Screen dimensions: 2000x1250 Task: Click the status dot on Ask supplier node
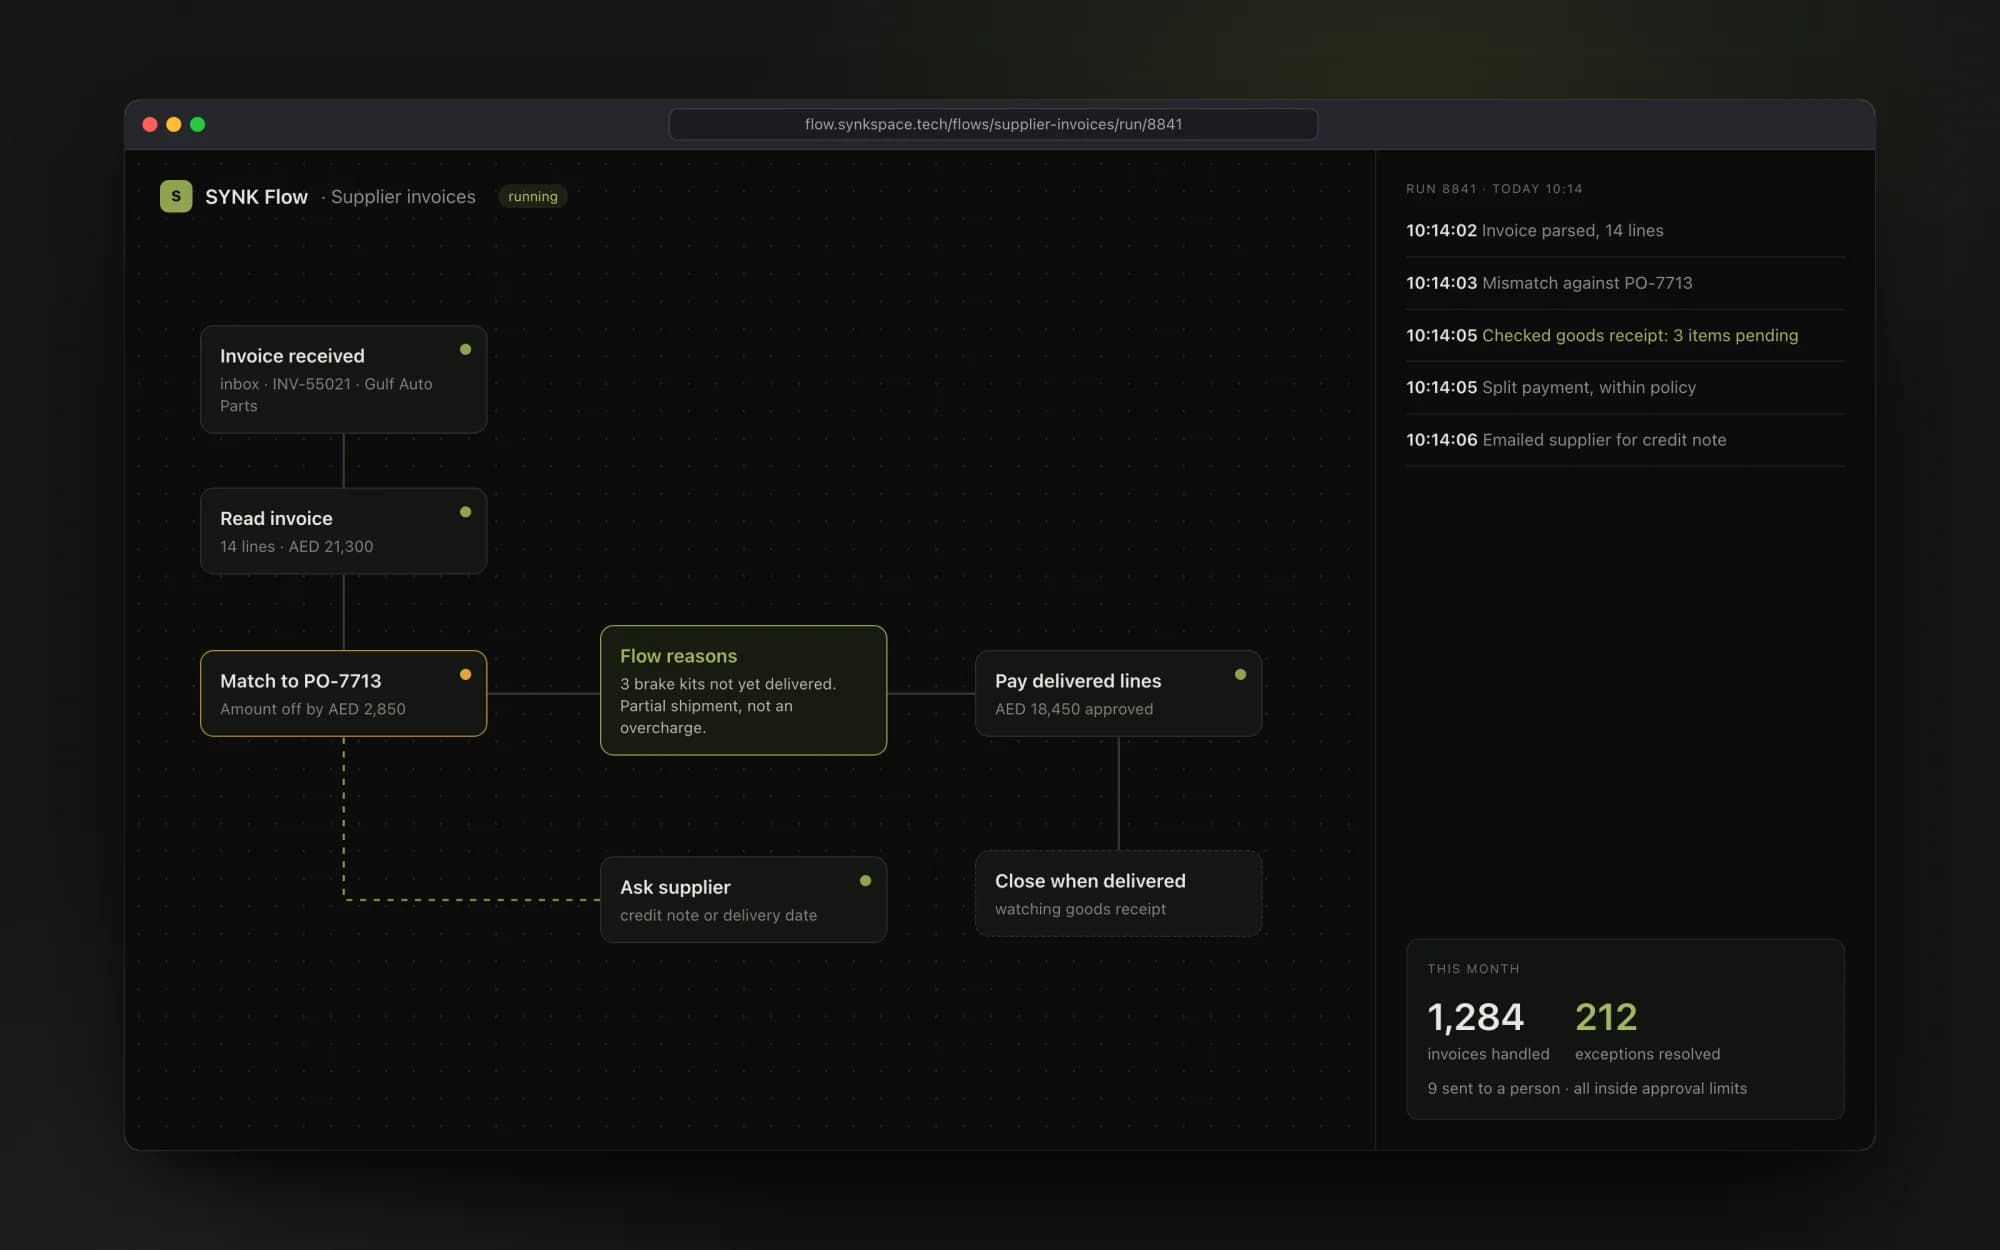865,881
